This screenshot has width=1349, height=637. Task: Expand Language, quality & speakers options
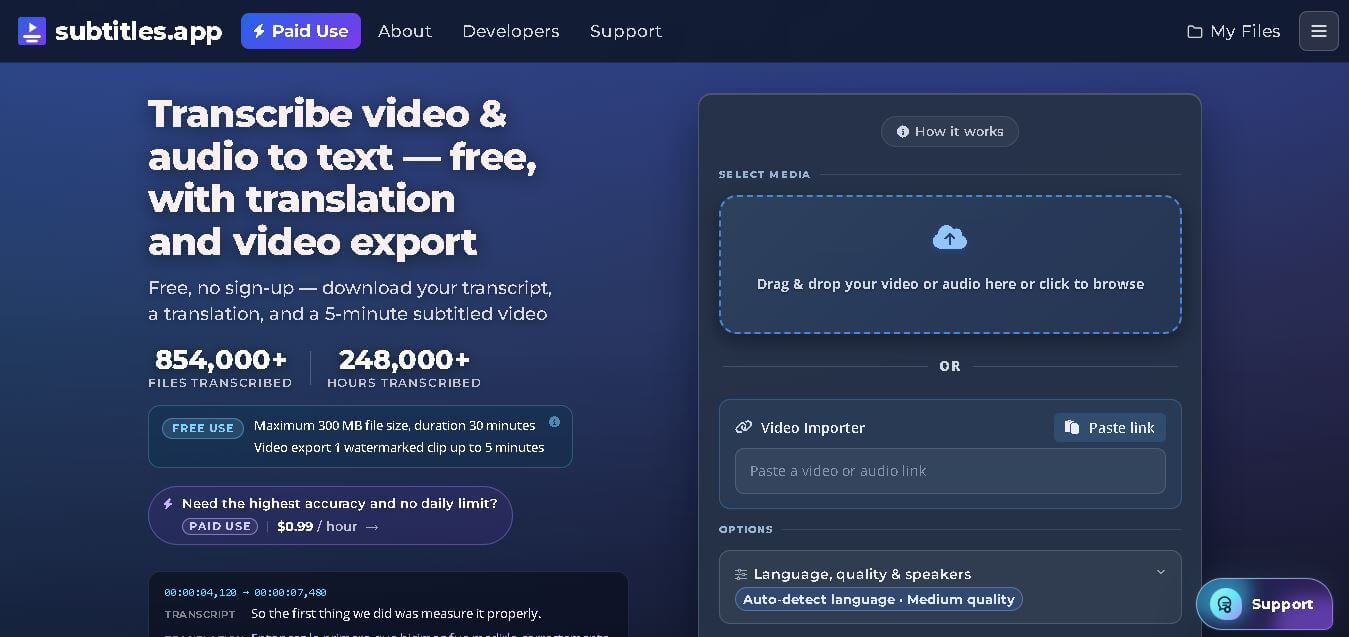click(950, 586)
